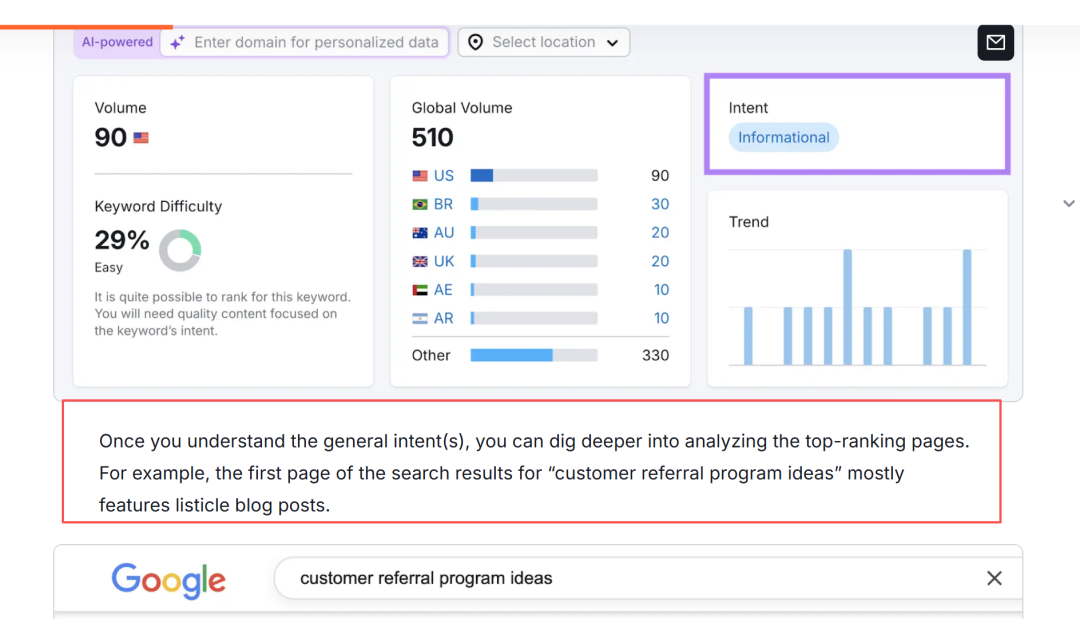Click the arrow in Select location
1080x619 pixels.
pos(612,43)
